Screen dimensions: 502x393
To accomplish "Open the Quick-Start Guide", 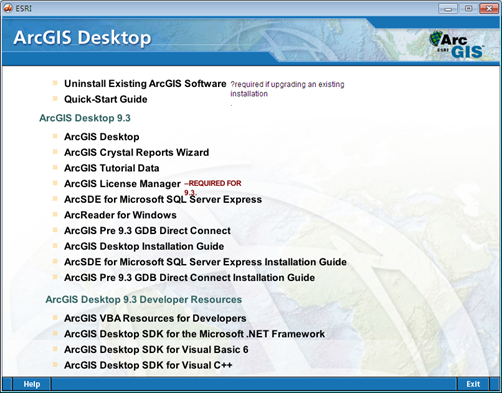I will (x=106, y=99).
